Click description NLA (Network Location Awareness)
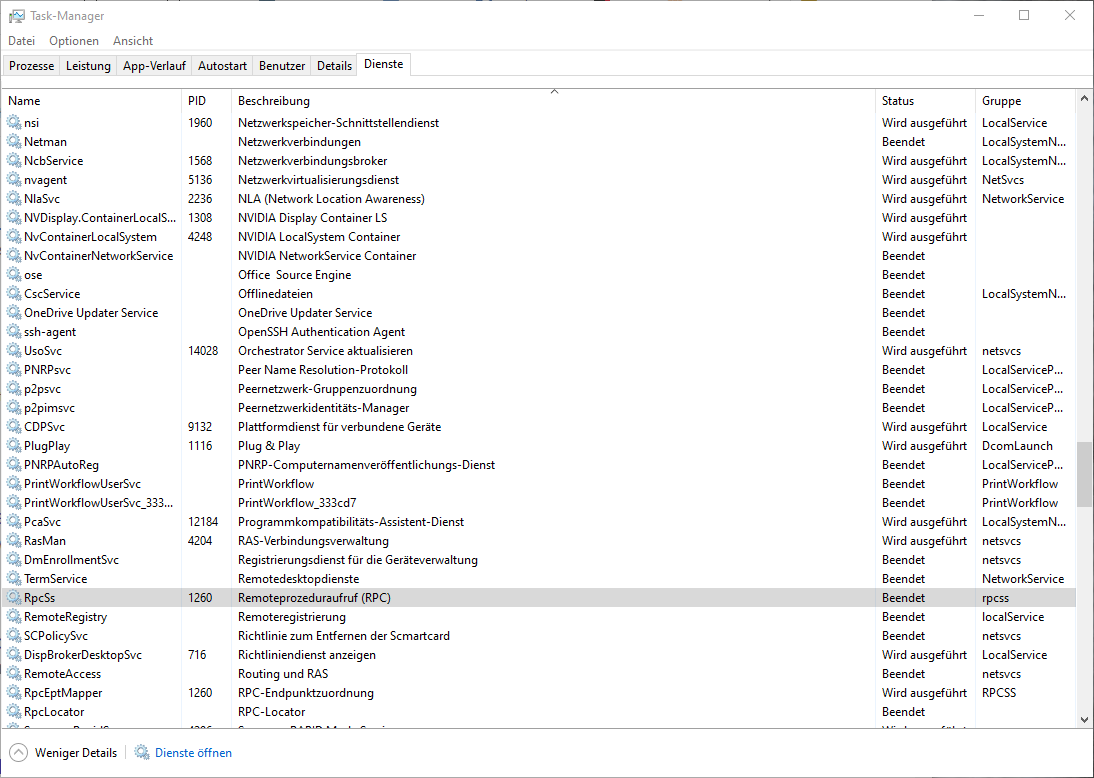1094x778 pixels. pyautogui.click(x=331, y=198)
